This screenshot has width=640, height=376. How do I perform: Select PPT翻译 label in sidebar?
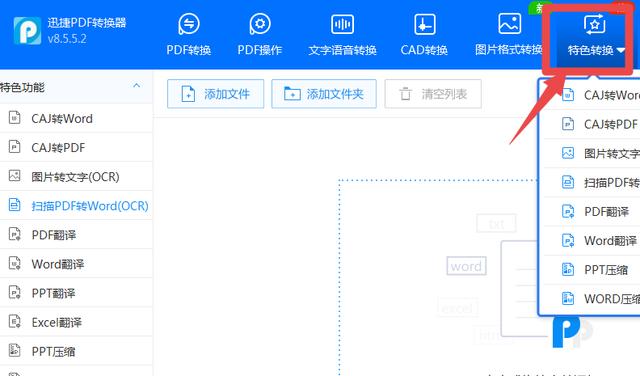[53, 293]
